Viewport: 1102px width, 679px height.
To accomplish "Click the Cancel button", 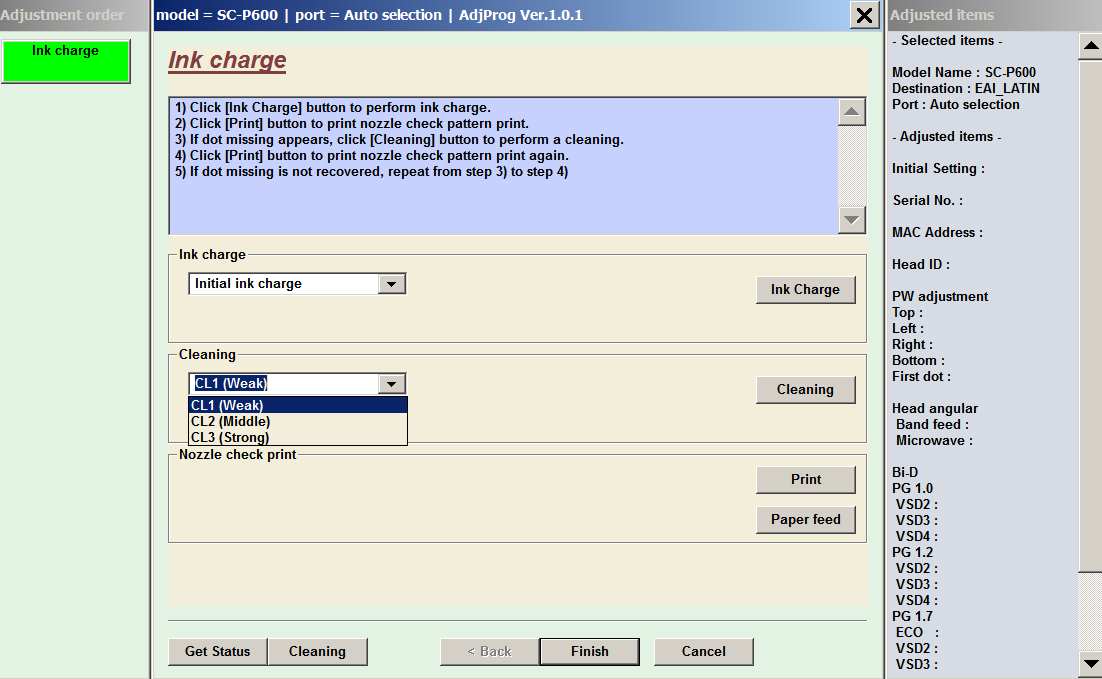I will 704,652.
